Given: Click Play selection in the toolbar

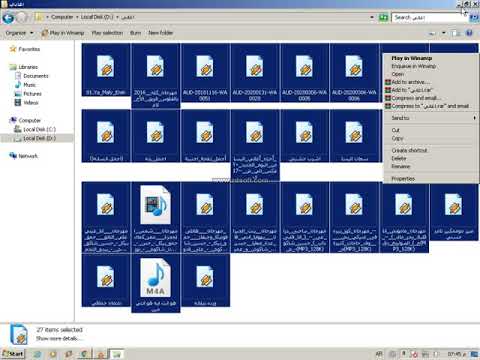Looking at the screenshot, I should pyautogui.click(x=107, y=33).
